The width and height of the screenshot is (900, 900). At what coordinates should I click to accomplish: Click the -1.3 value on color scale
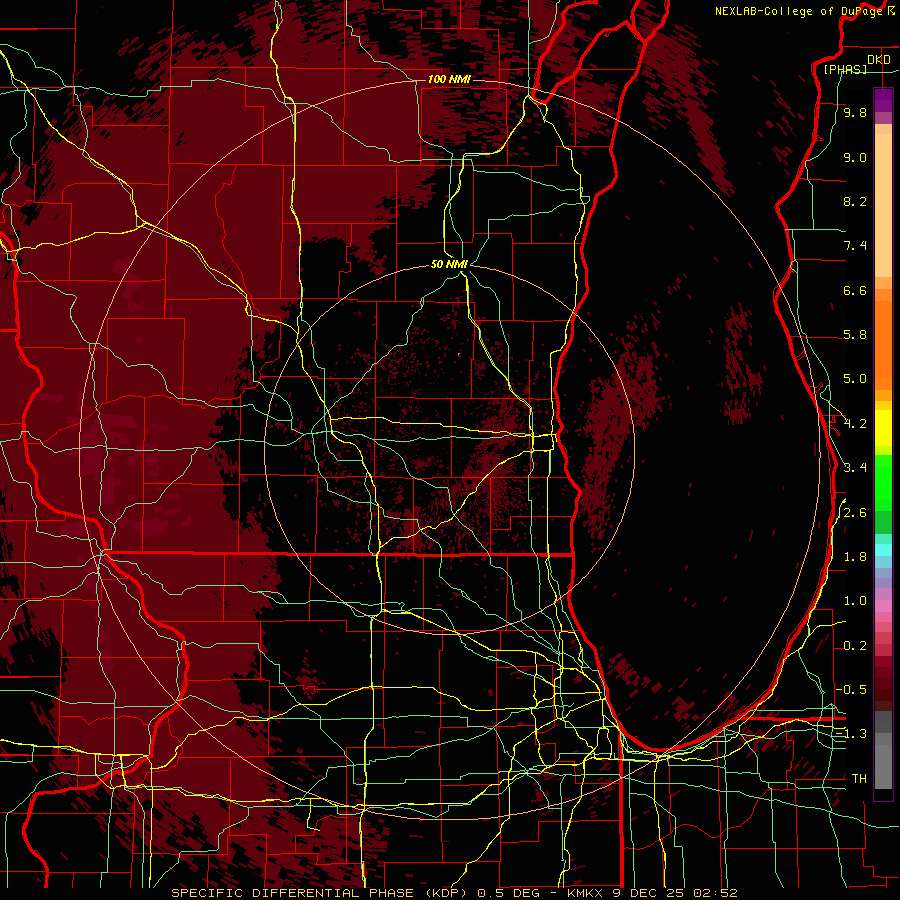[852, 734]
